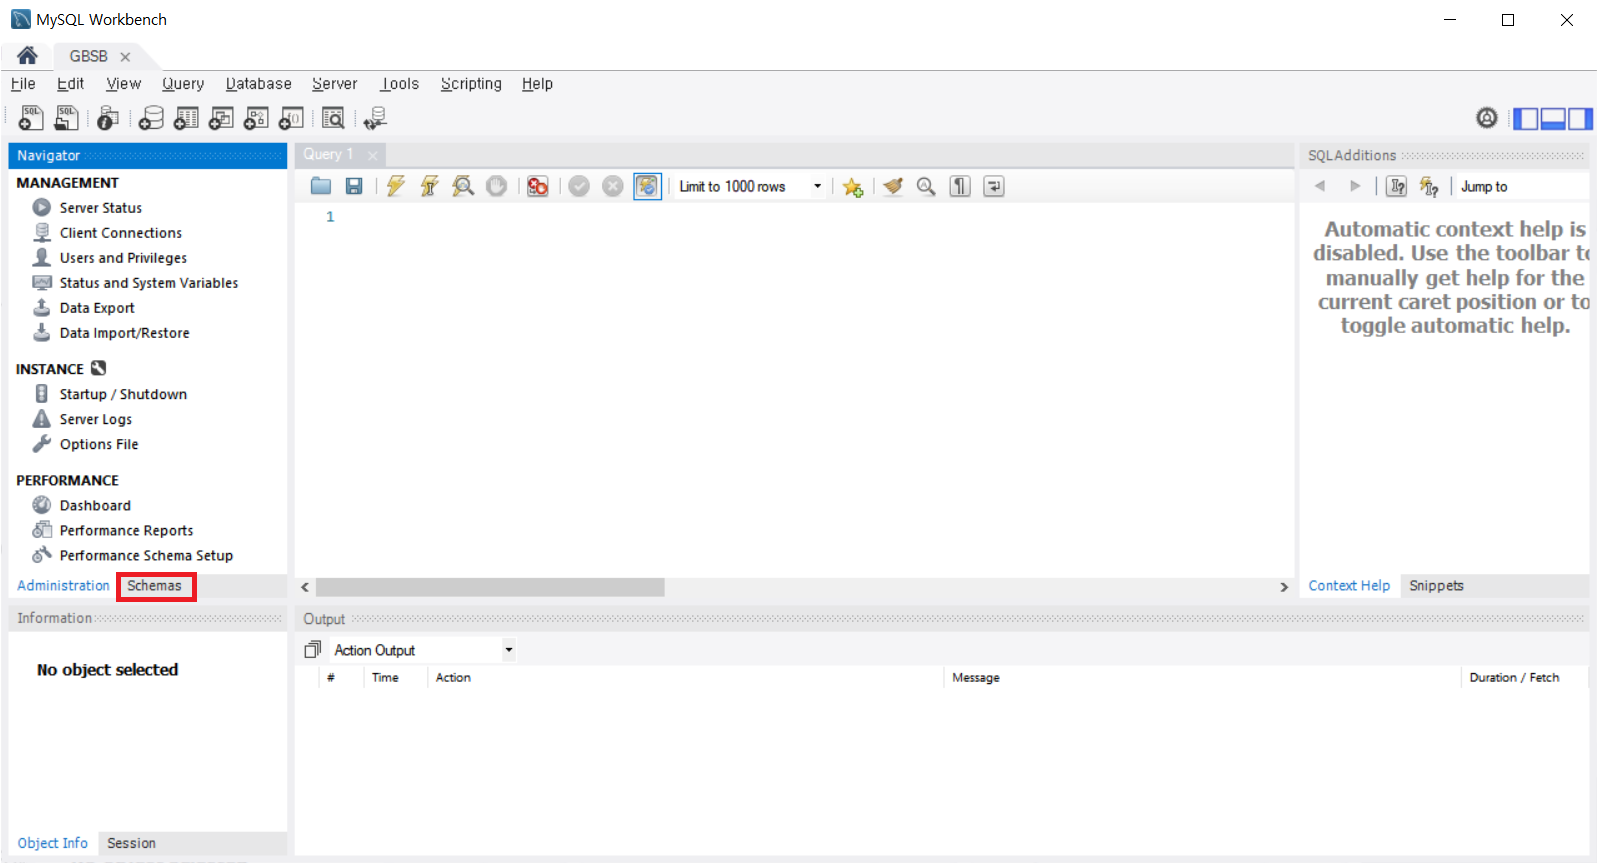Create a new function icon
The height and width of the screenshot is (864, 1598).
pos(291,118)
